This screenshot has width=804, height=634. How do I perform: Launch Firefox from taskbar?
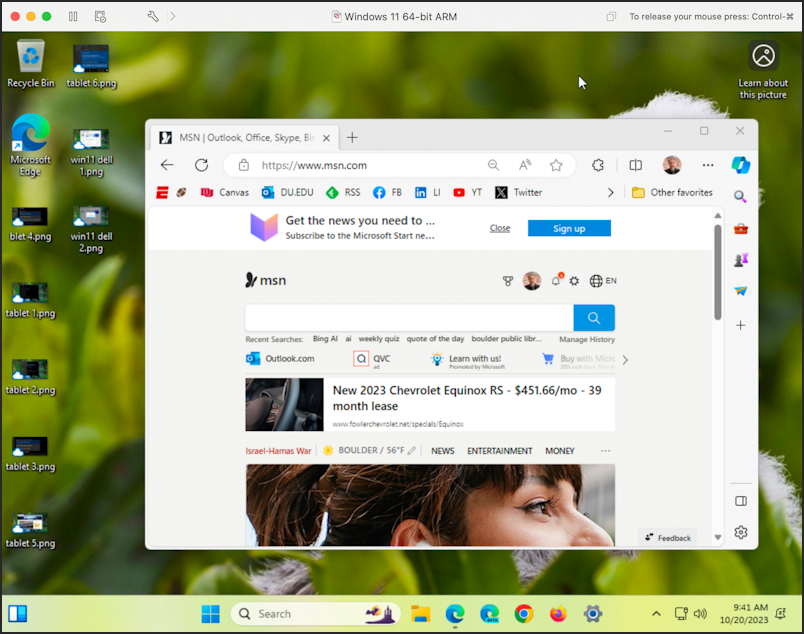pyautogui.click(x=558, y=614)
